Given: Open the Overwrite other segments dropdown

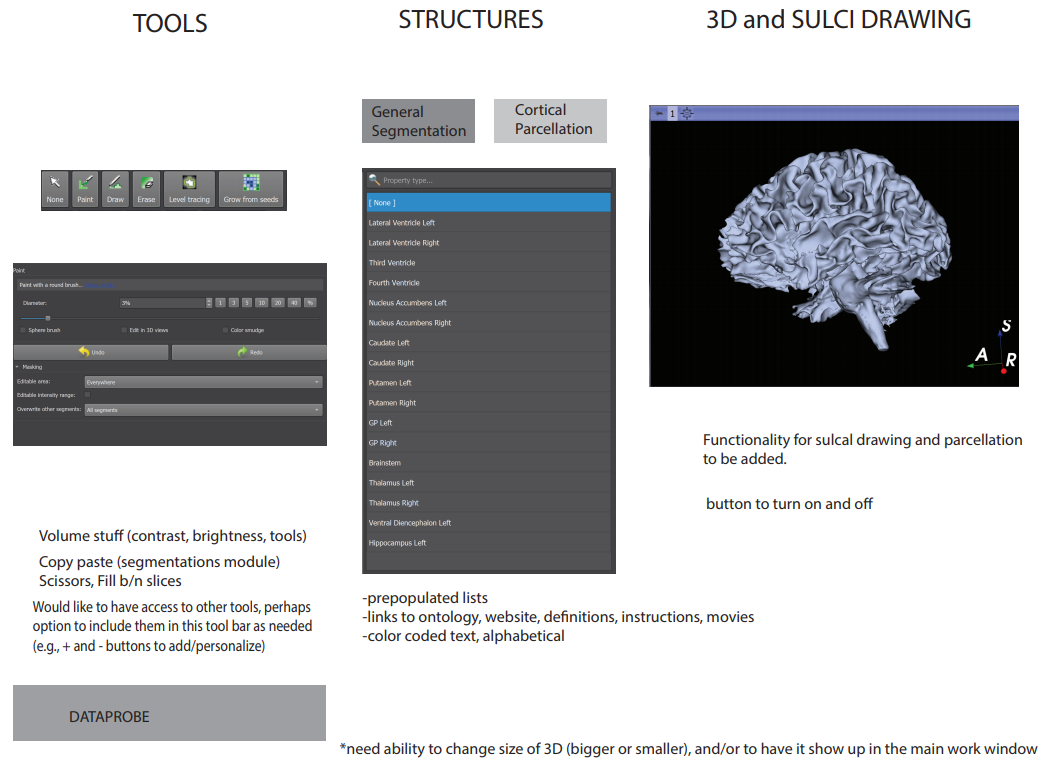Looking at the screenshot, I should 200,408.
